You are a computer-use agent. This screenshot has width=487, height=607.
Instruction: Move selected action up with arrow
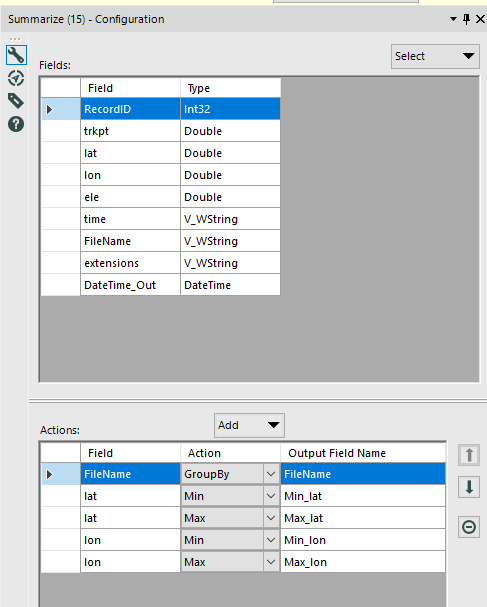pyautogui.click(x=469, y=455)
